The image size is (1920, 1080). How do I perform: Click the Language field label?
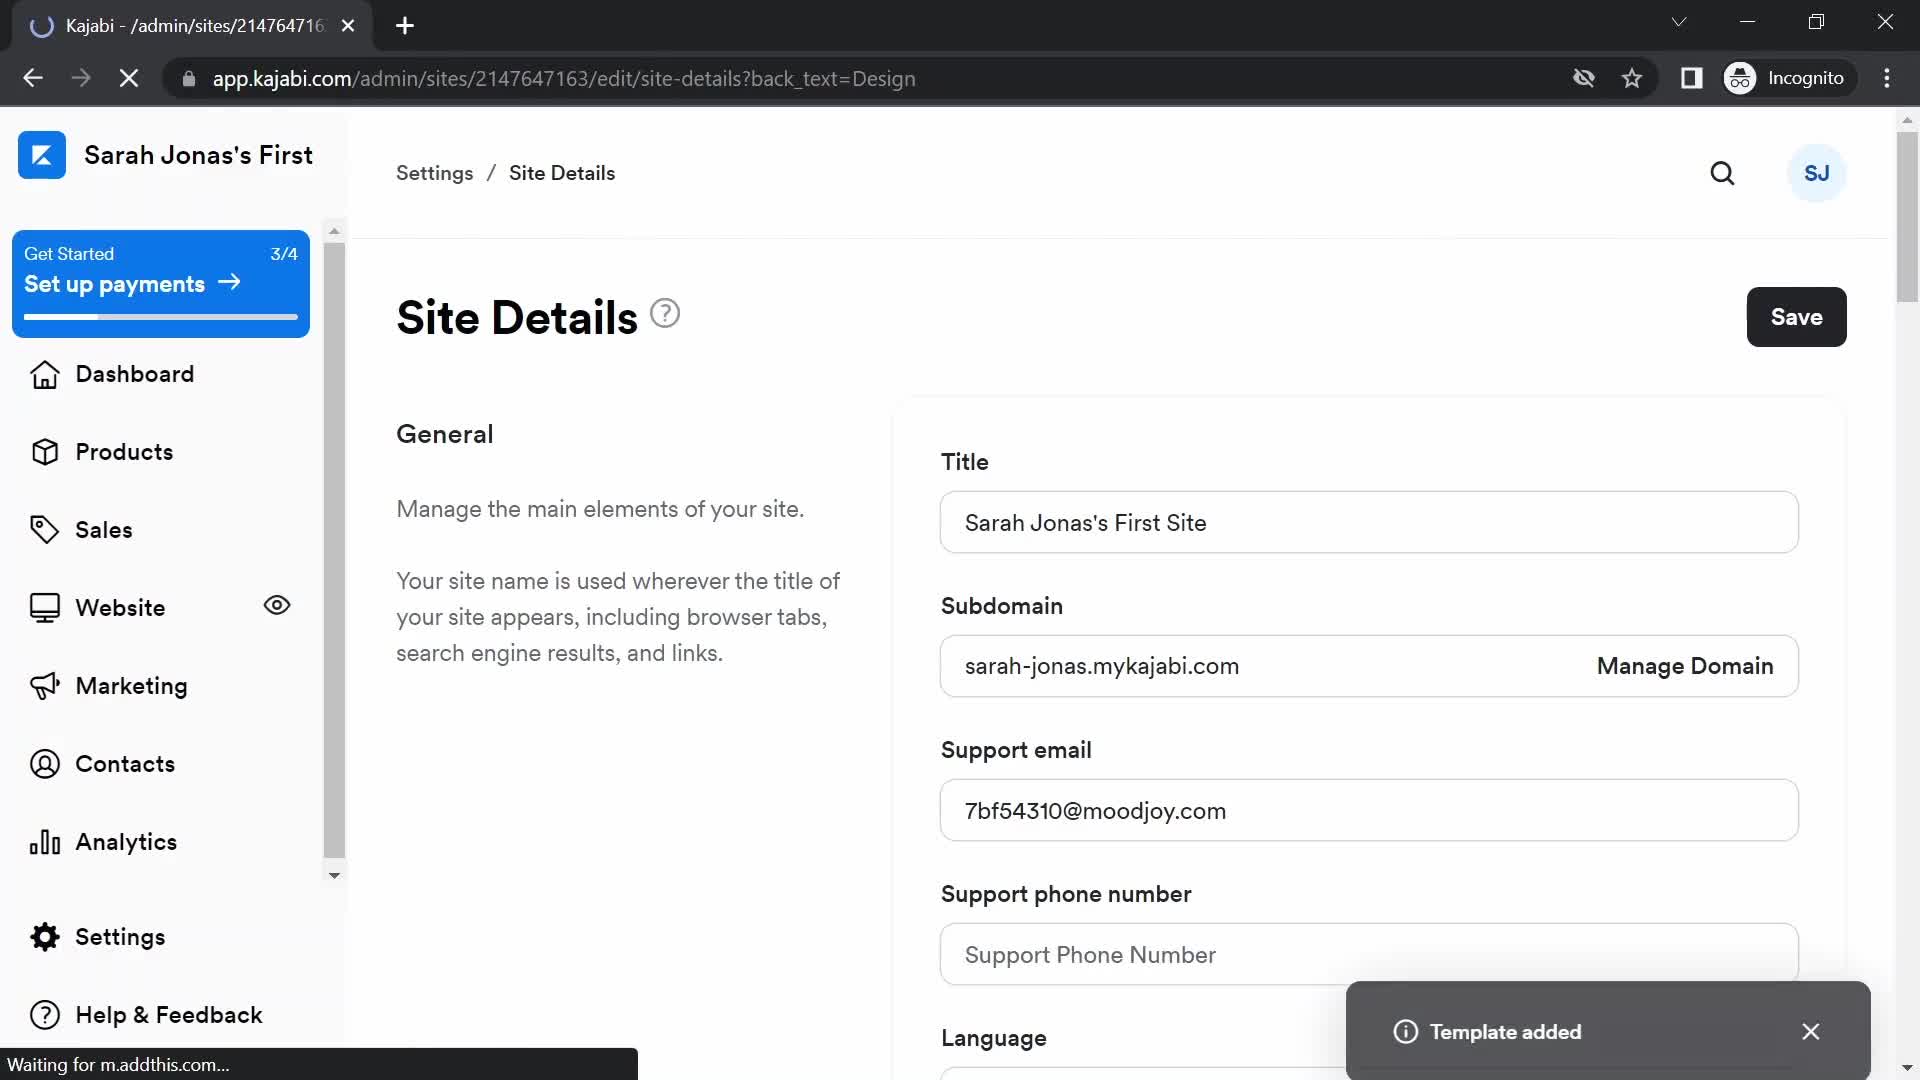993,1038
